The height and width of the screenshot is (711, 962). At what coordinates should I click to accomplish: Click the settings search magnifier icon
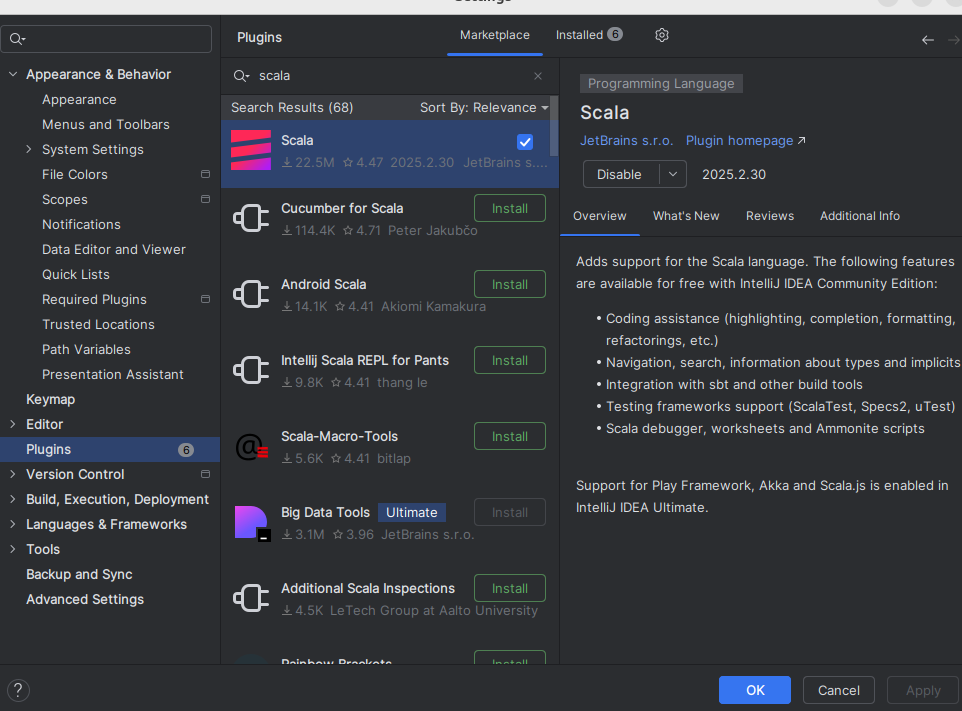[17, 39]
